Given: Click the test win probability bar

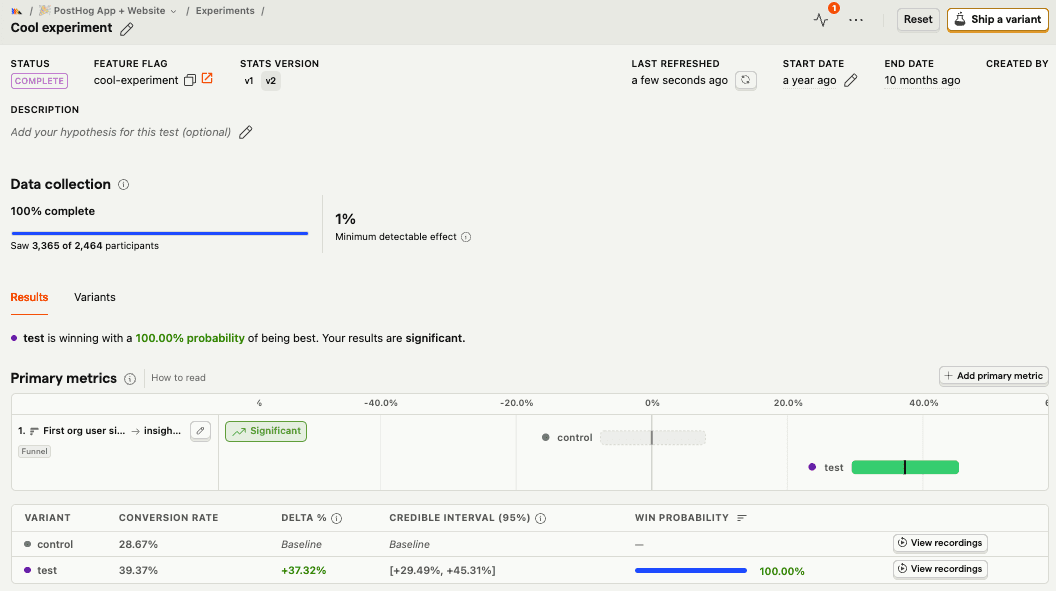Looking at the screenshot, I should pos(691,571).
